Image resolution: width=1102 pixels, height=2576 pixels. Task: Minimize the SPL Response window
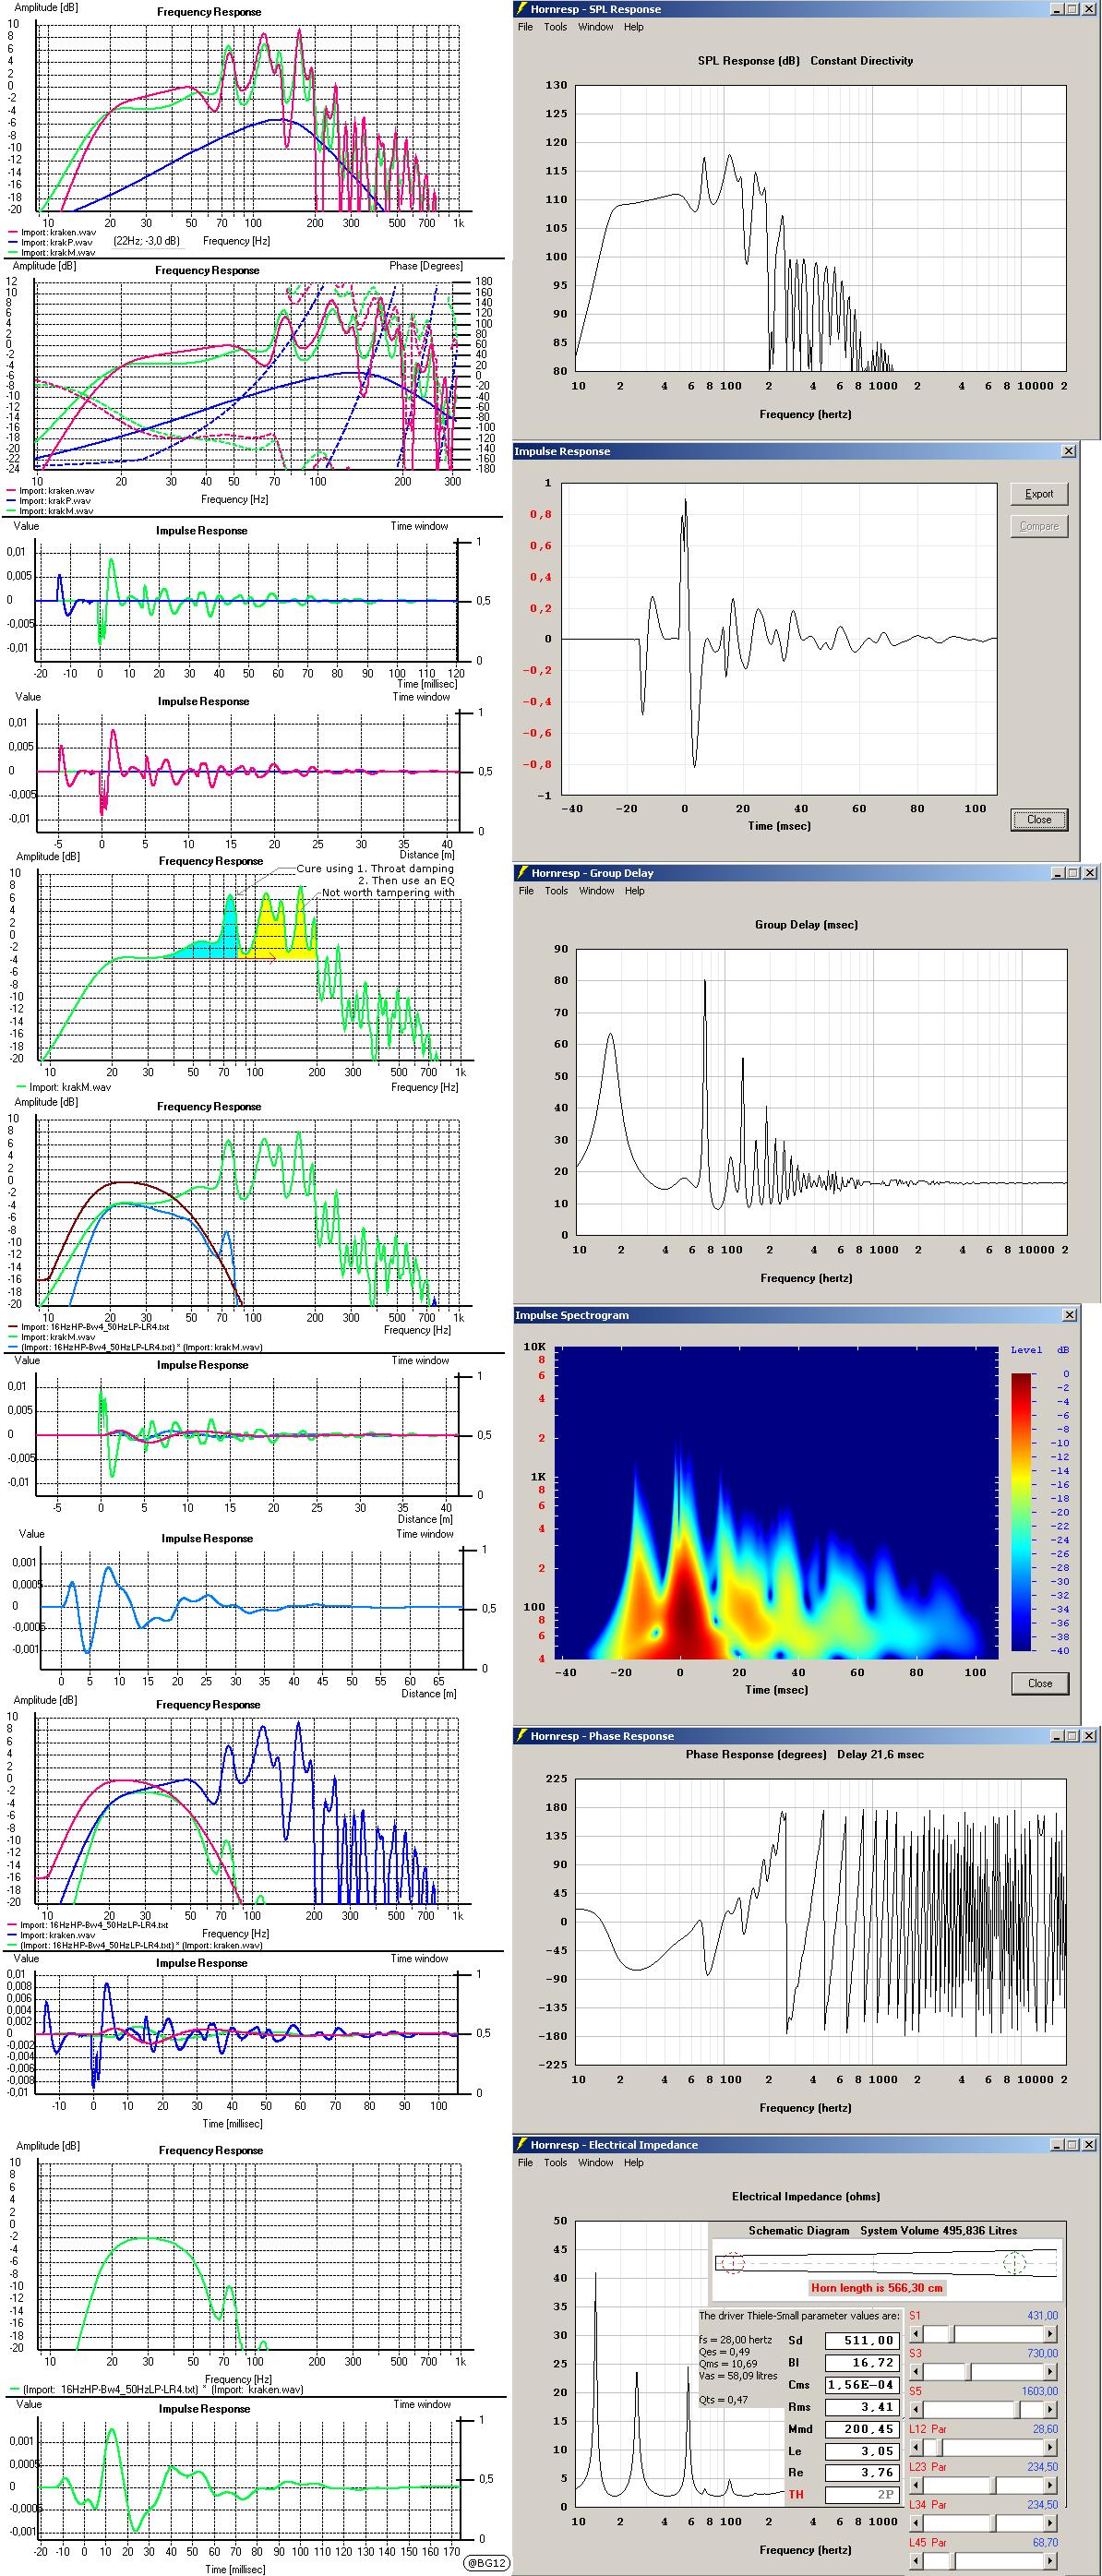click(1057, 9)
